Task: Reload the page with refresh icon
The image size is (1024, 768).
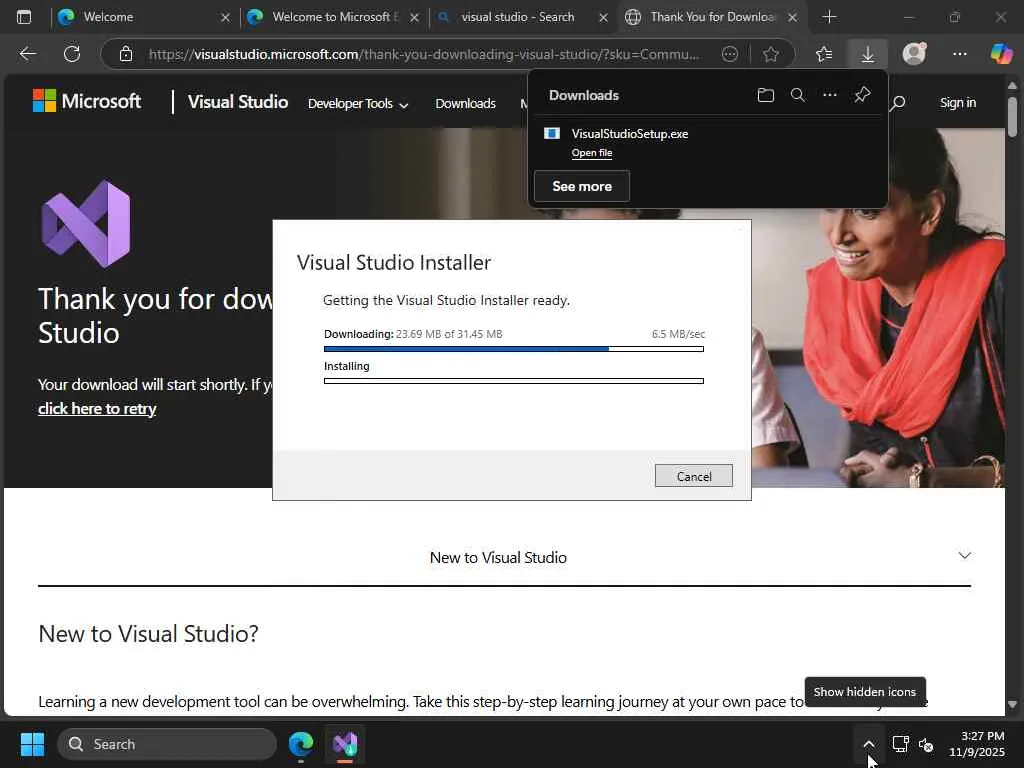Action: click(x=72, y=54)
